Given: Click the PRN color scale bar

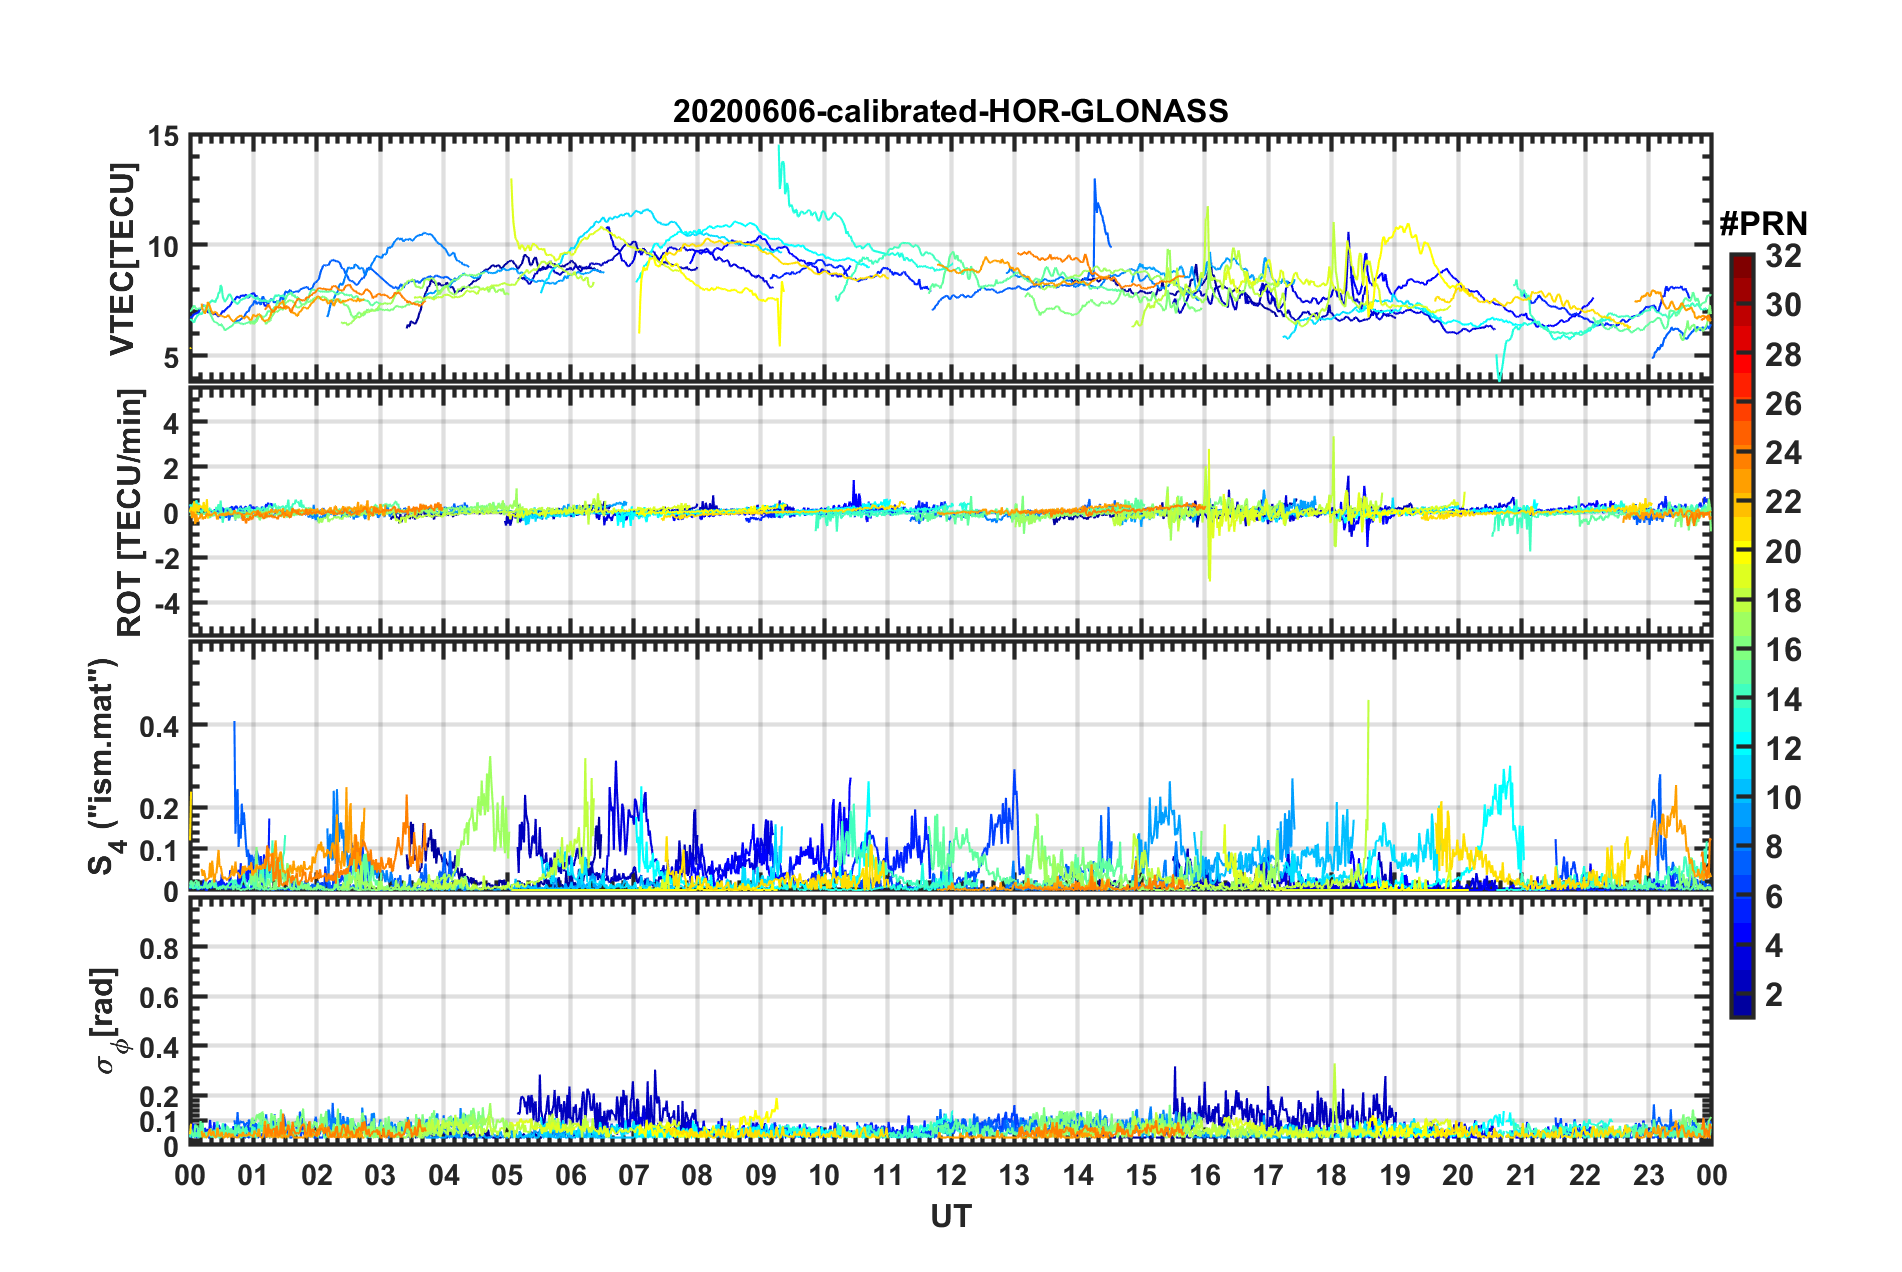Looking at the screenshot, I should tap(1741, 635).
